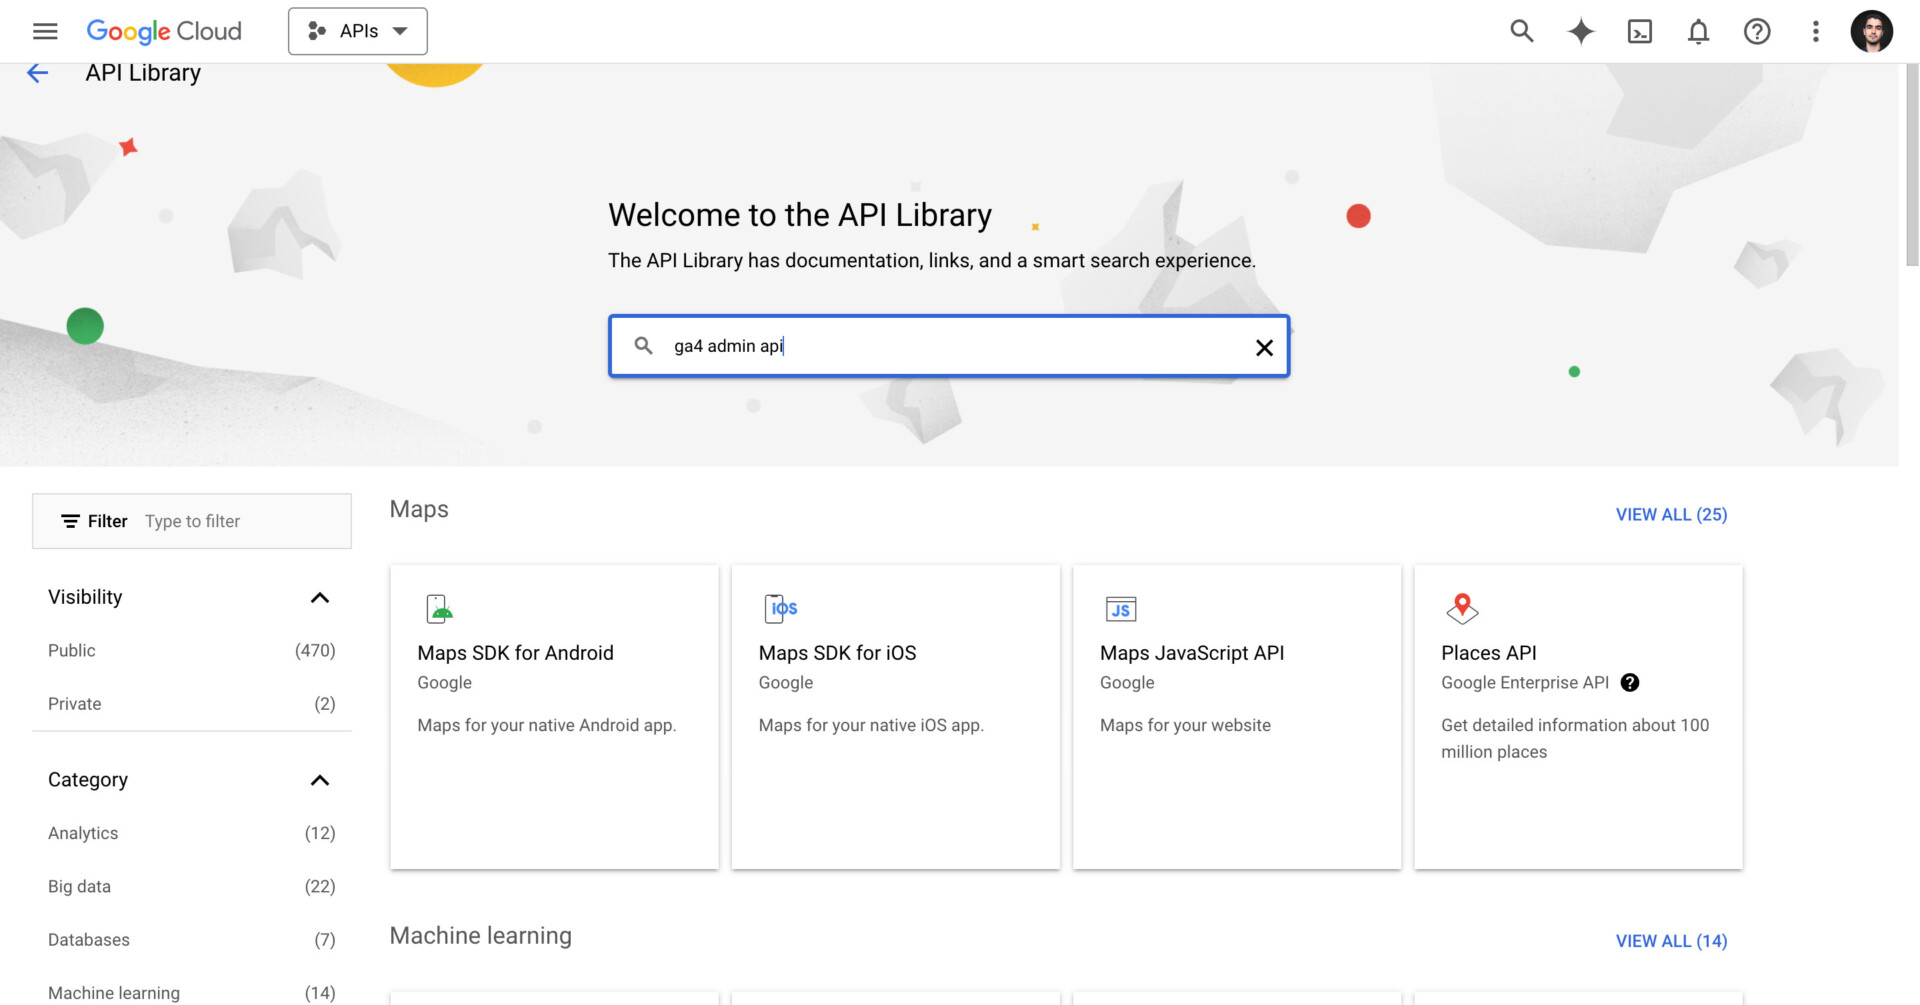
Task: Click the top bar search magnifier icon
Action: (1521, 31)
